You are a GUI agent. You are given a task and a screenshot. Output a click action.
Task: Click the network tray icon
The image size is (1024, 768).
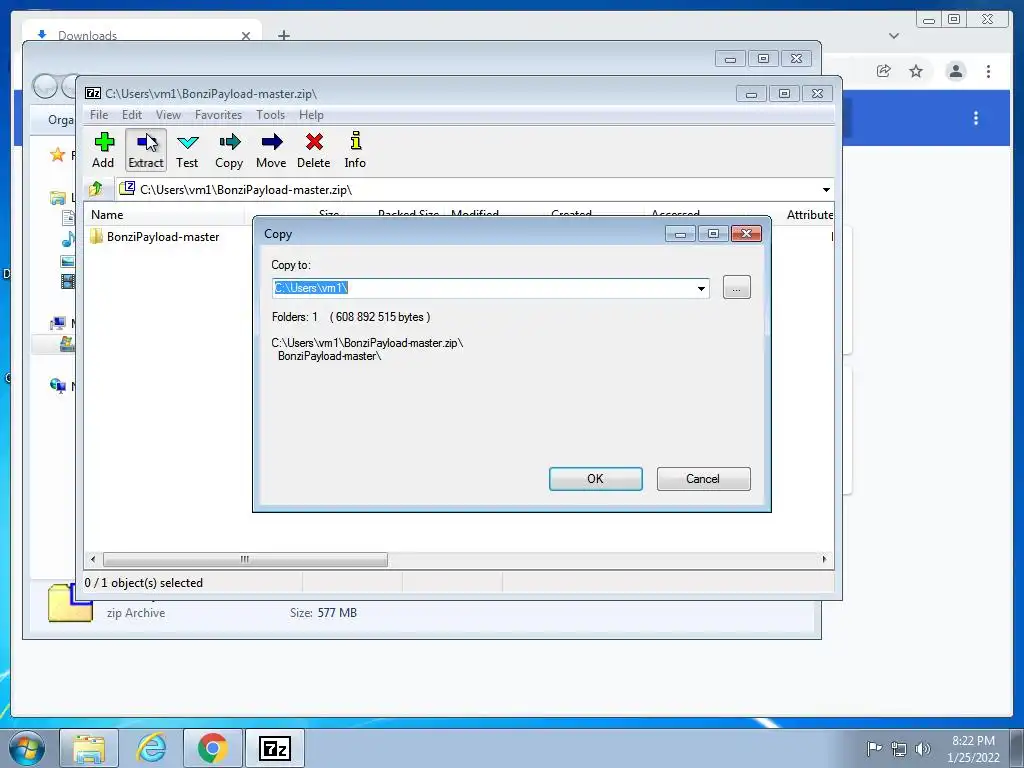899,749
